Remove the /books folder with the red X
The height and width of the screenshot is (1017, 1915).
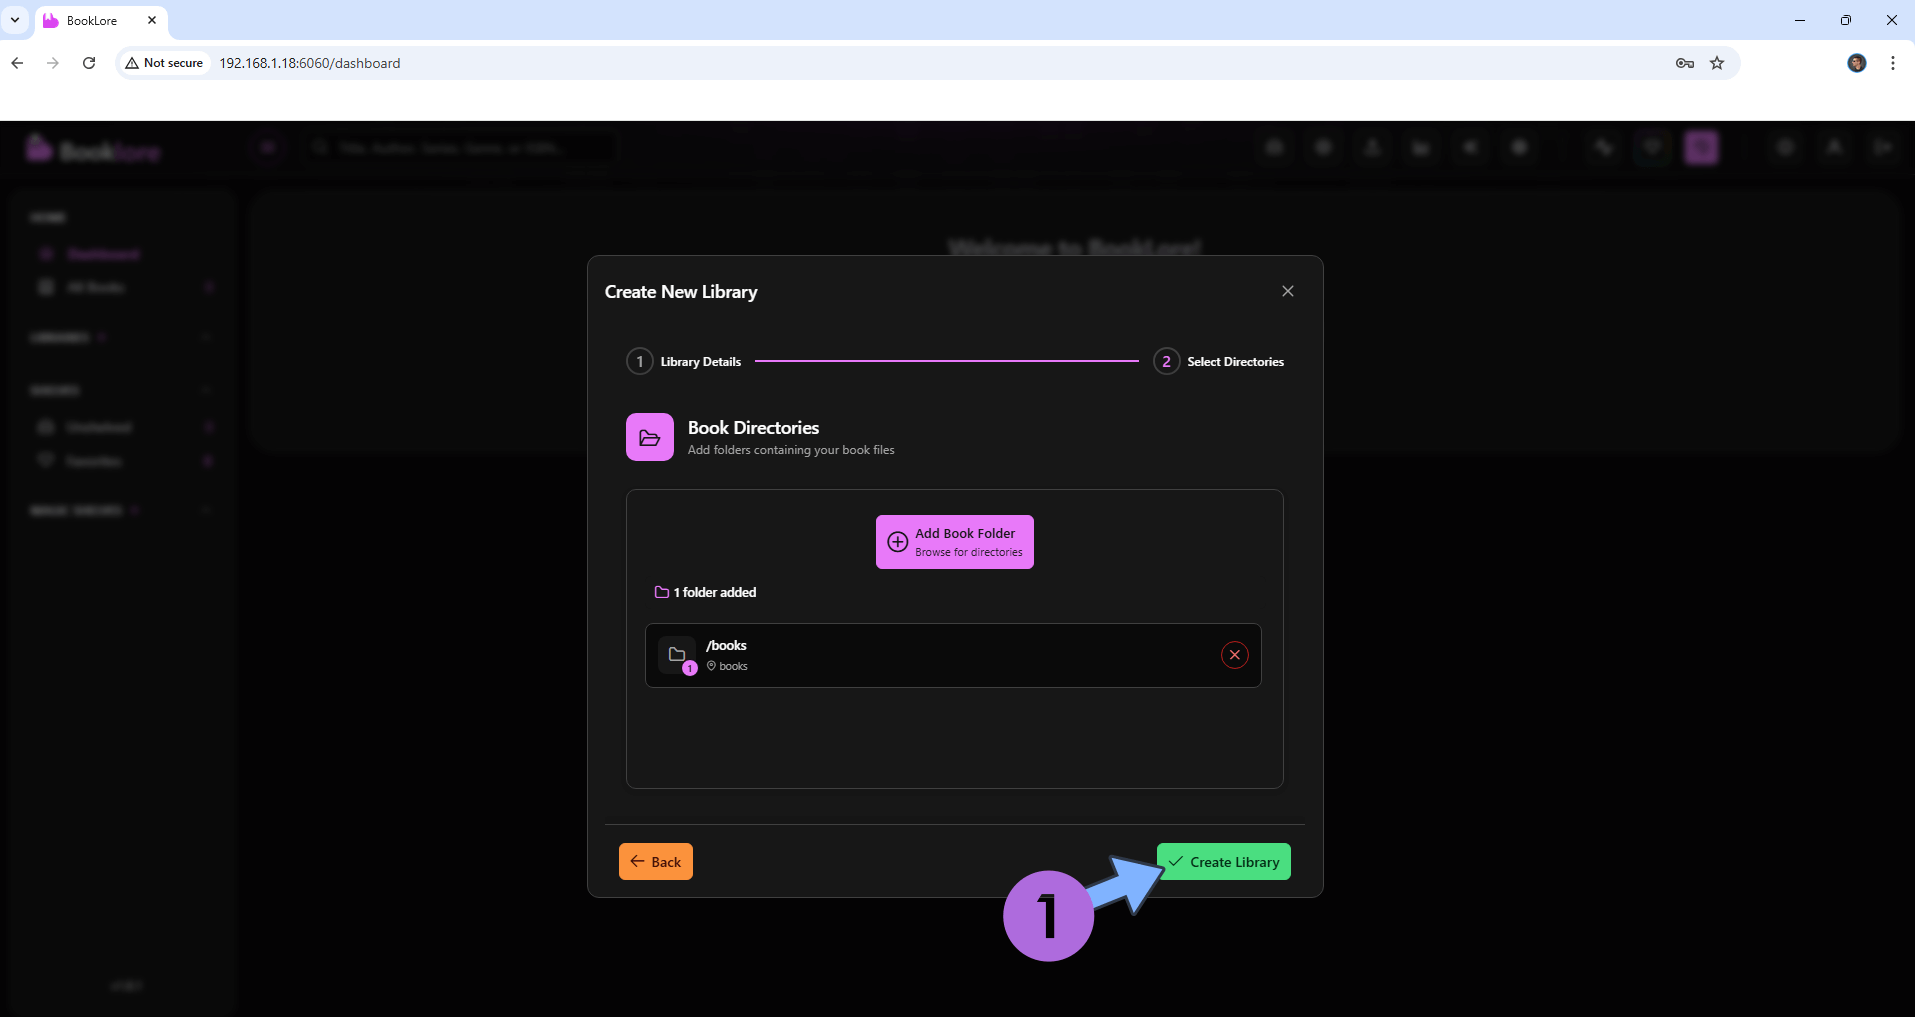point(1234,655)
